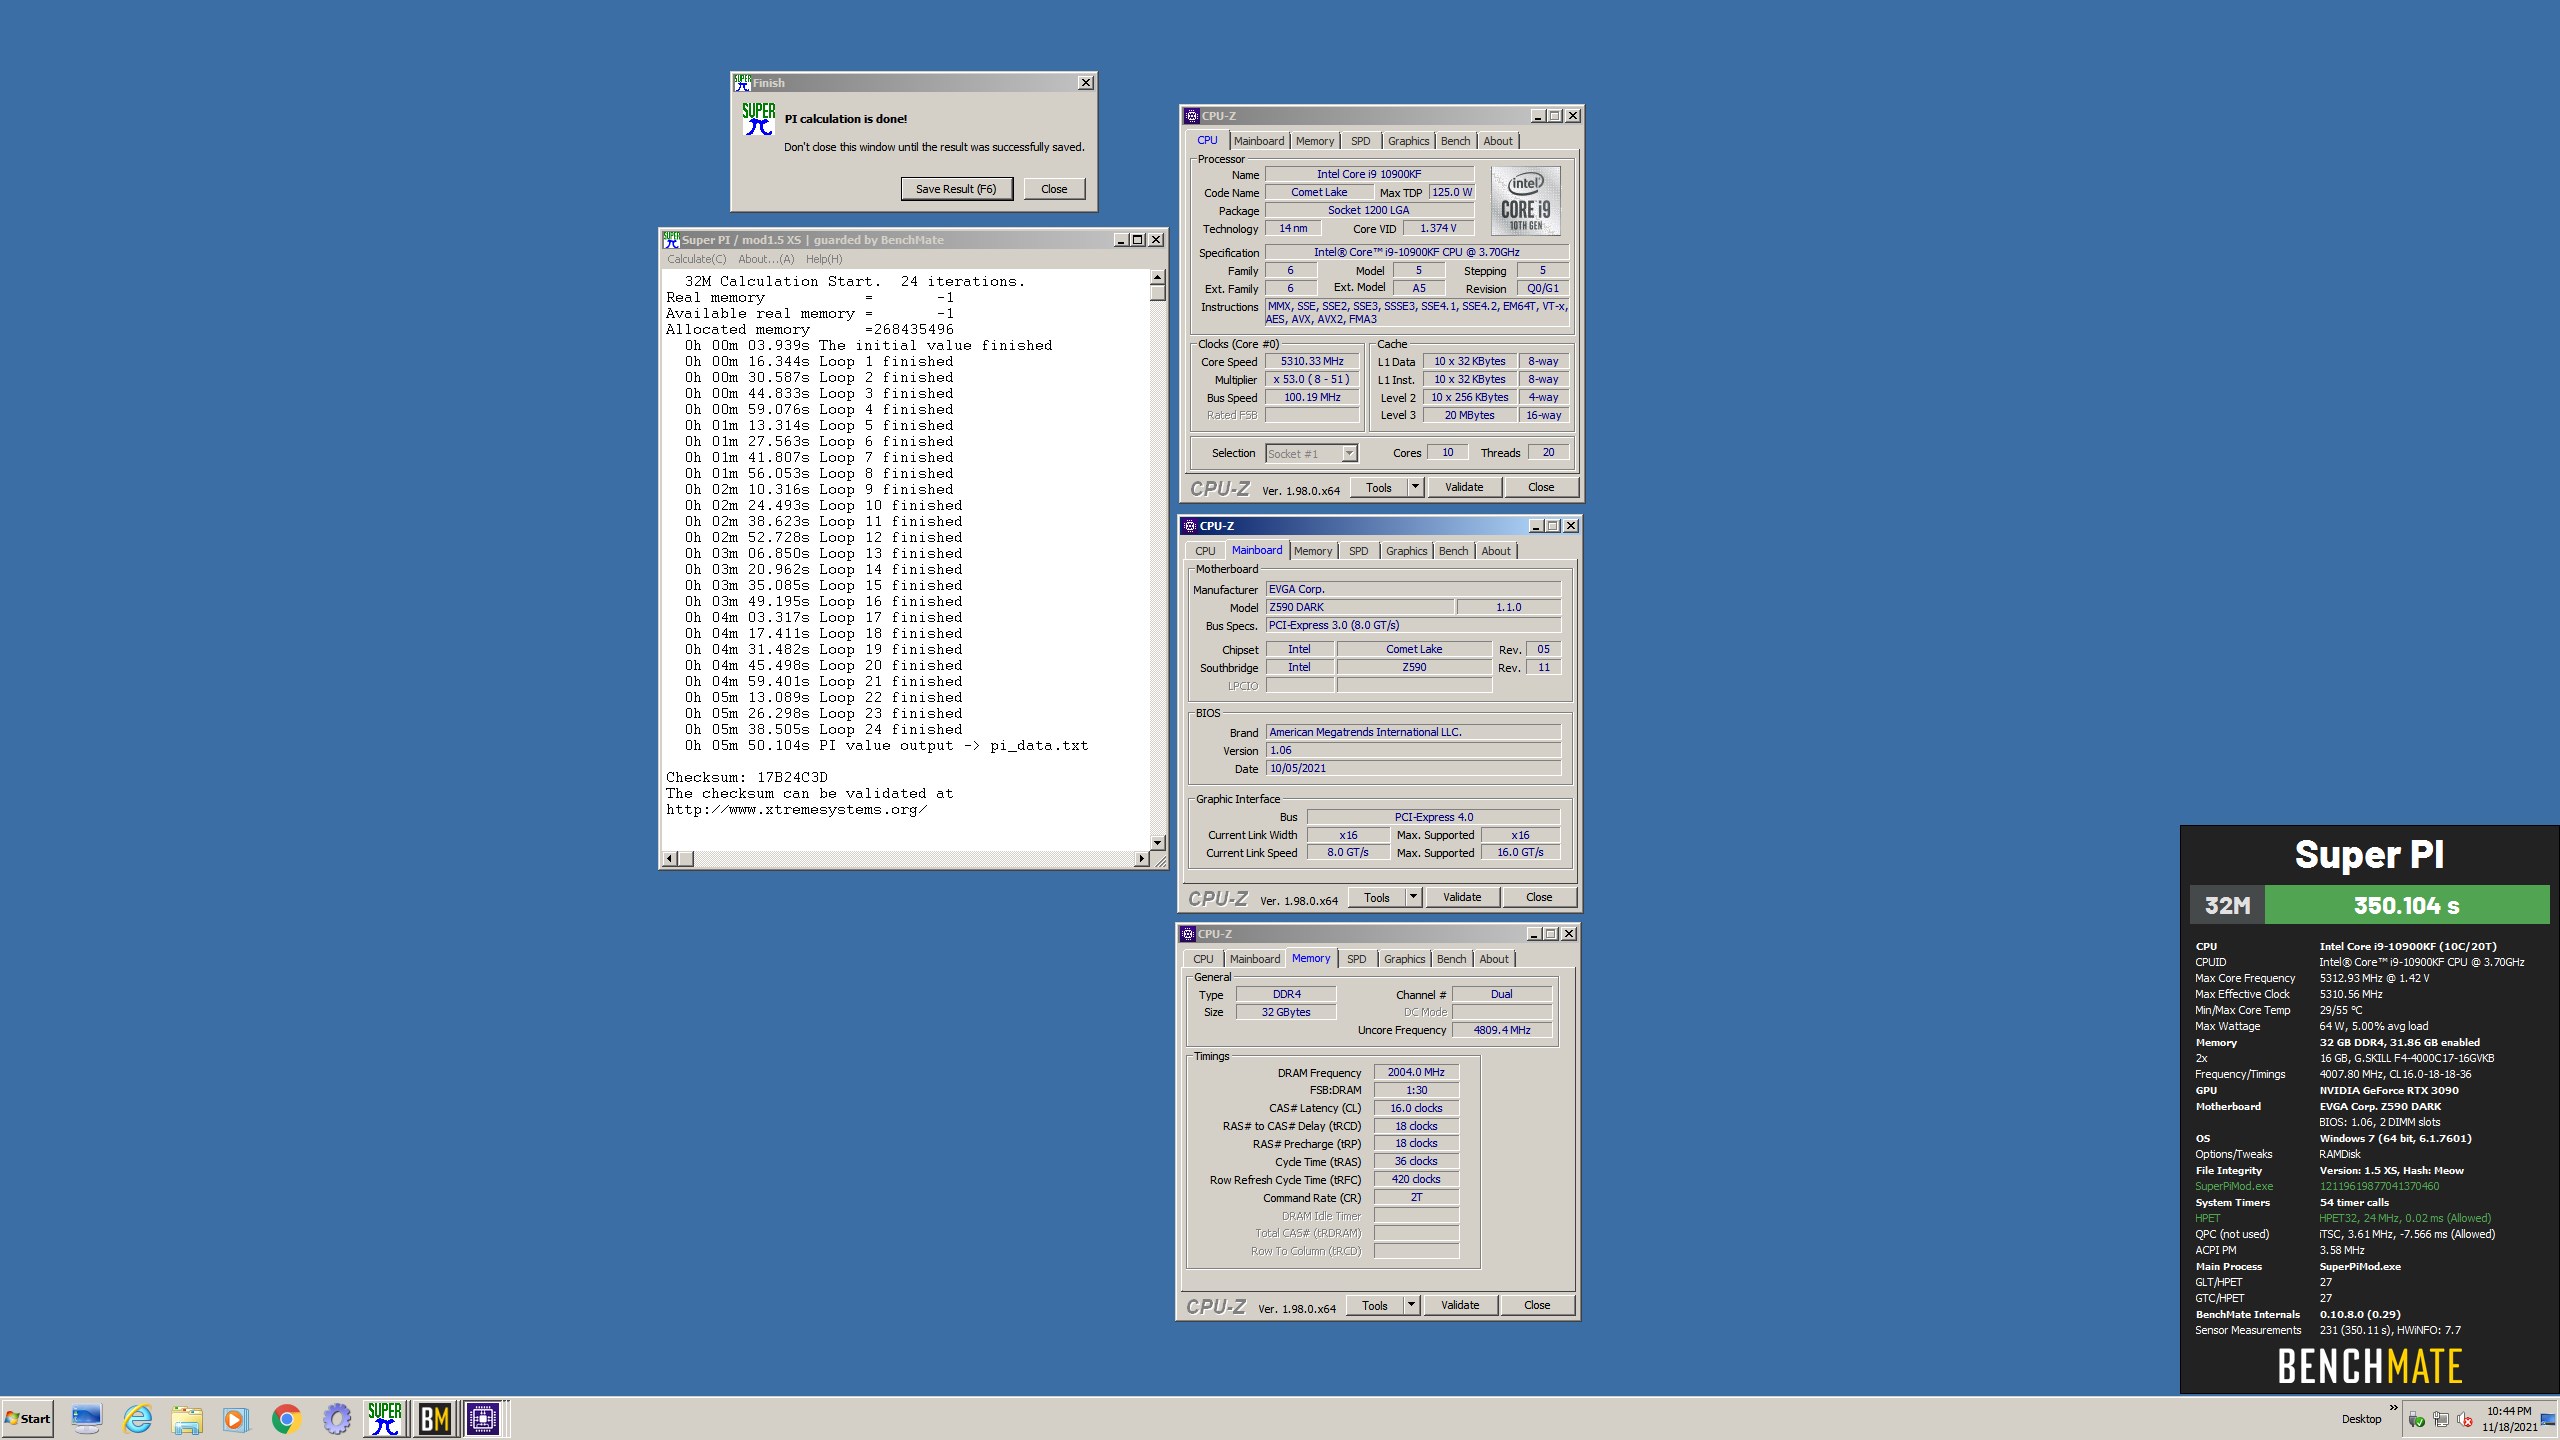Click the gear settings taskbar icon
The image size is (2560, 1440).
(x=337, y=1419)
